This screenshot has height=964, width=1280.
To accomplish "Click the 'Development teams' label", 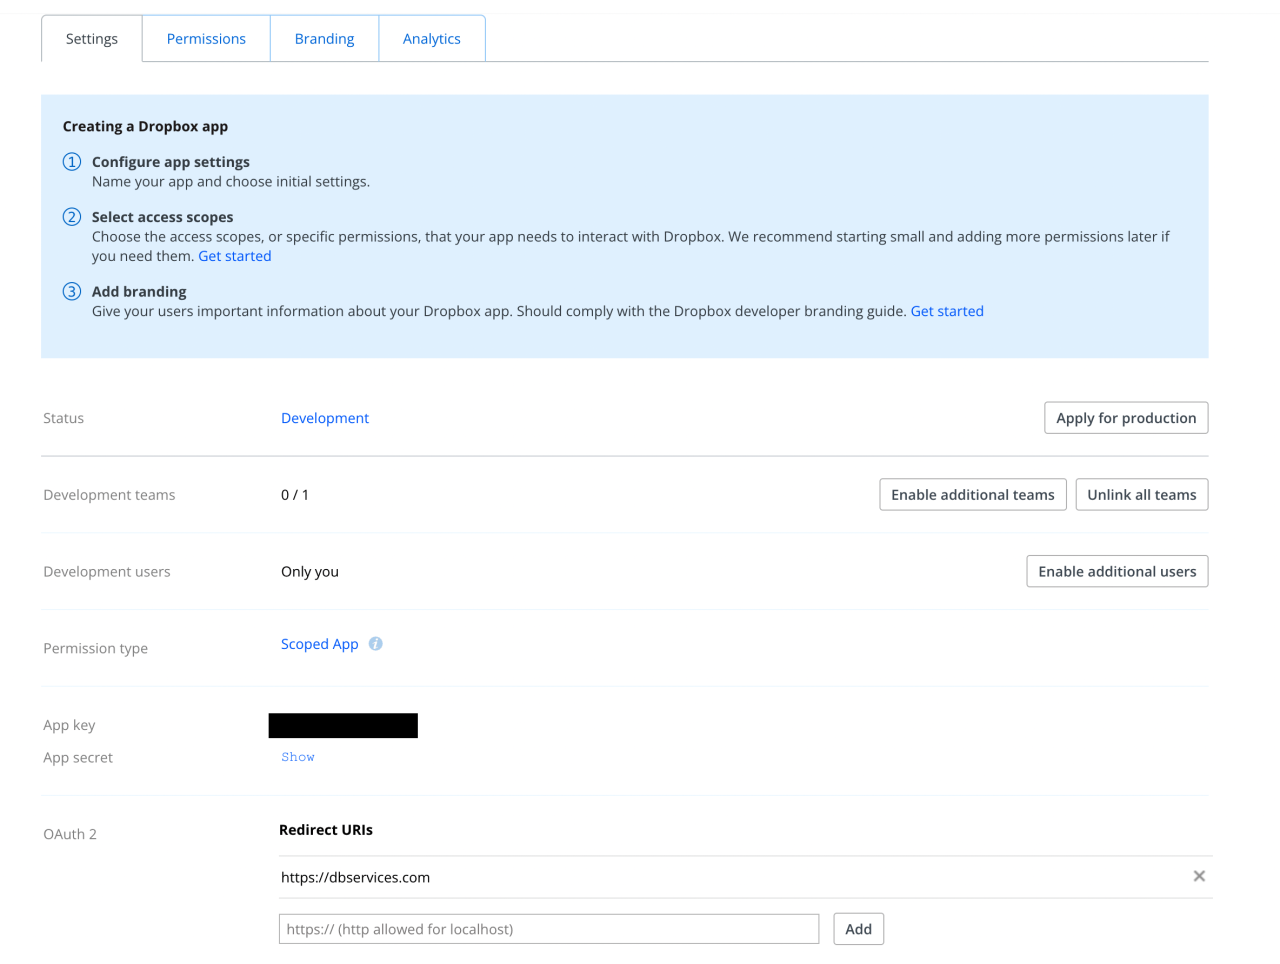I will click(109, 495).
